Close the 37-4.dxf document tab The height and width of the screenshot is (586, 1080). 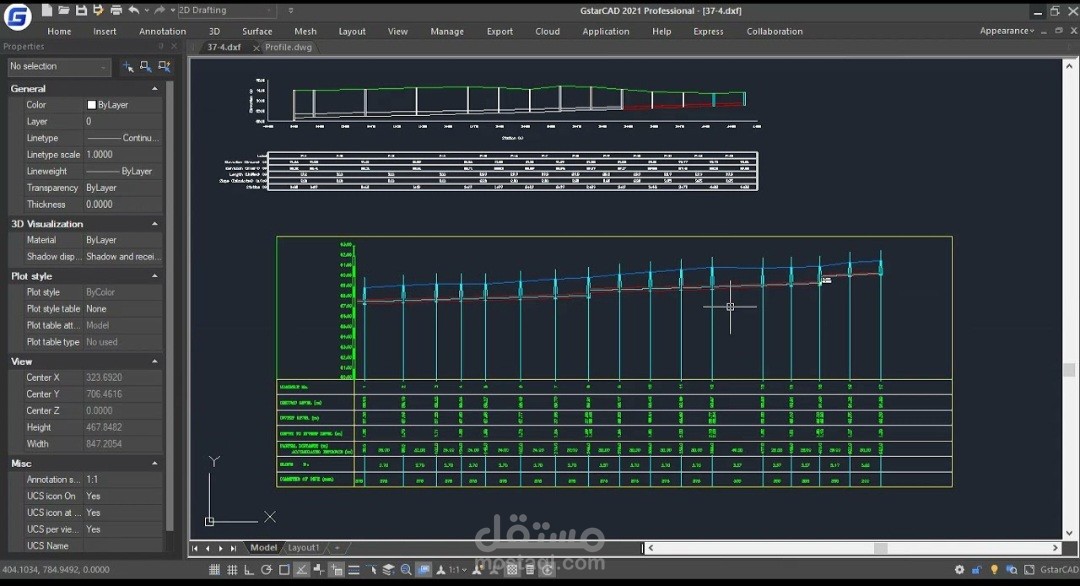tap(256, 48)
